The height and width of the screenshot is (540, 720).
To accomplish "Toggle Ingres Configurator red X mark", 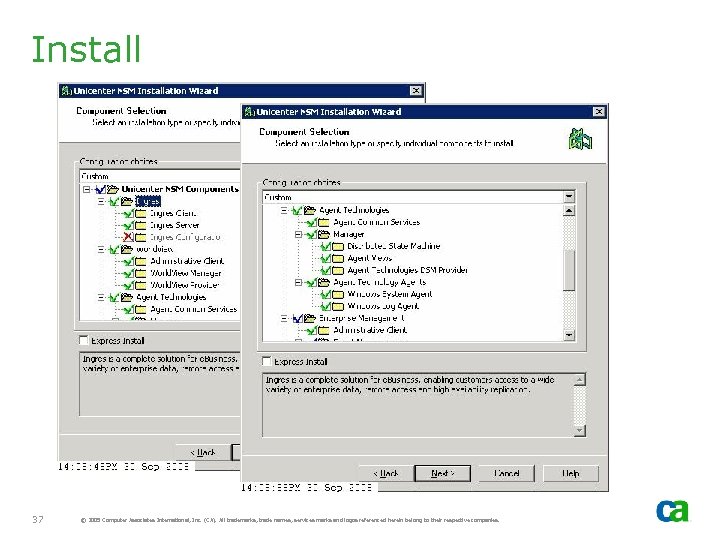I will (128, 237).
